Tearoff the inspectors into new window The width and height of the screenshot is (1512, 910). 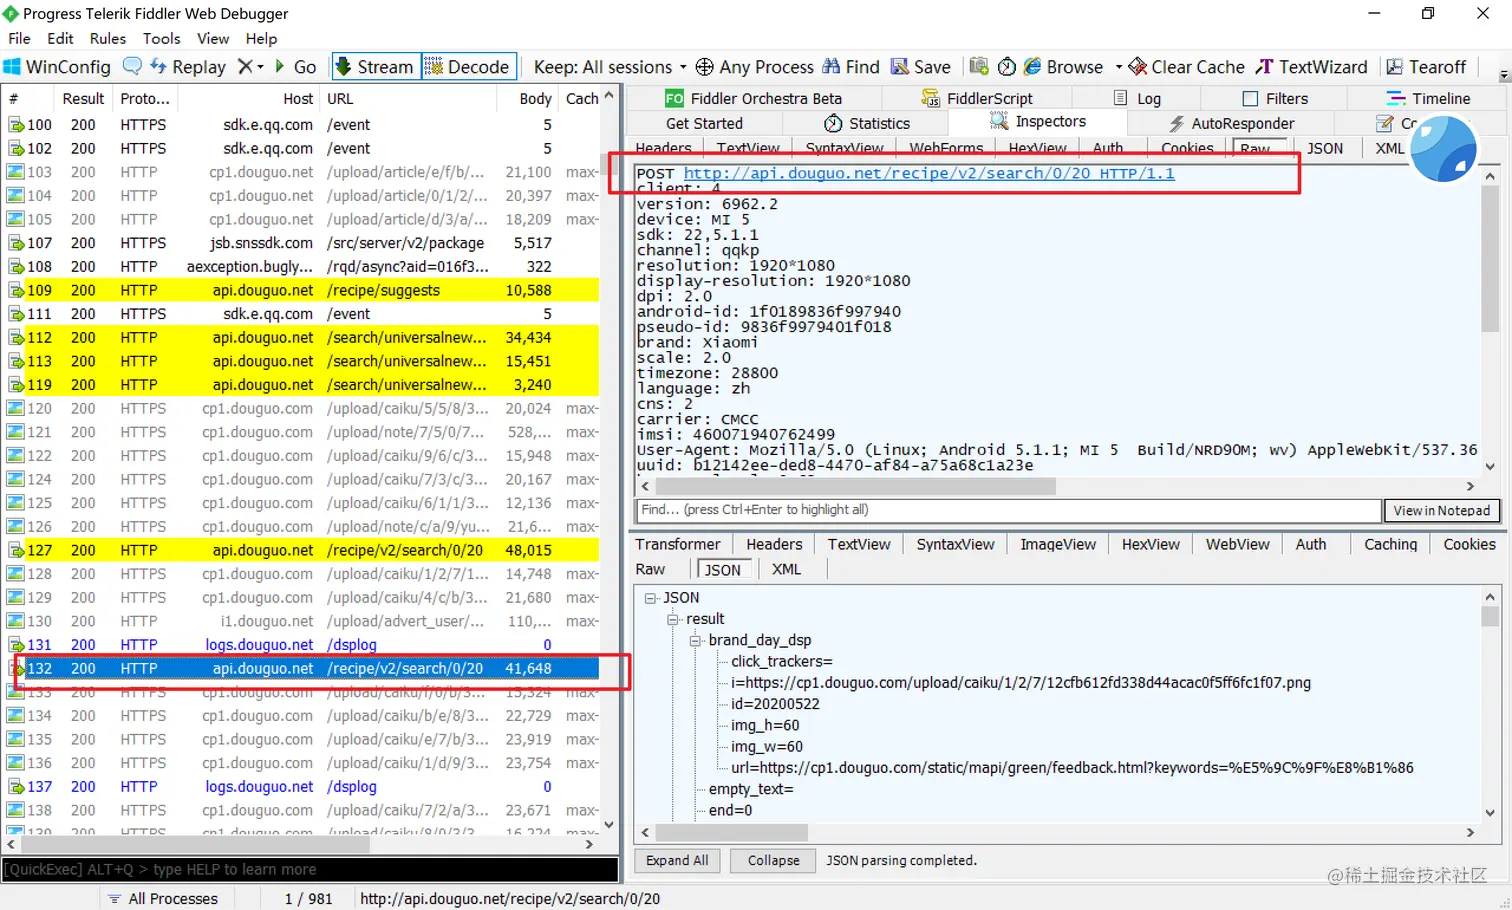click(1426, 67)
